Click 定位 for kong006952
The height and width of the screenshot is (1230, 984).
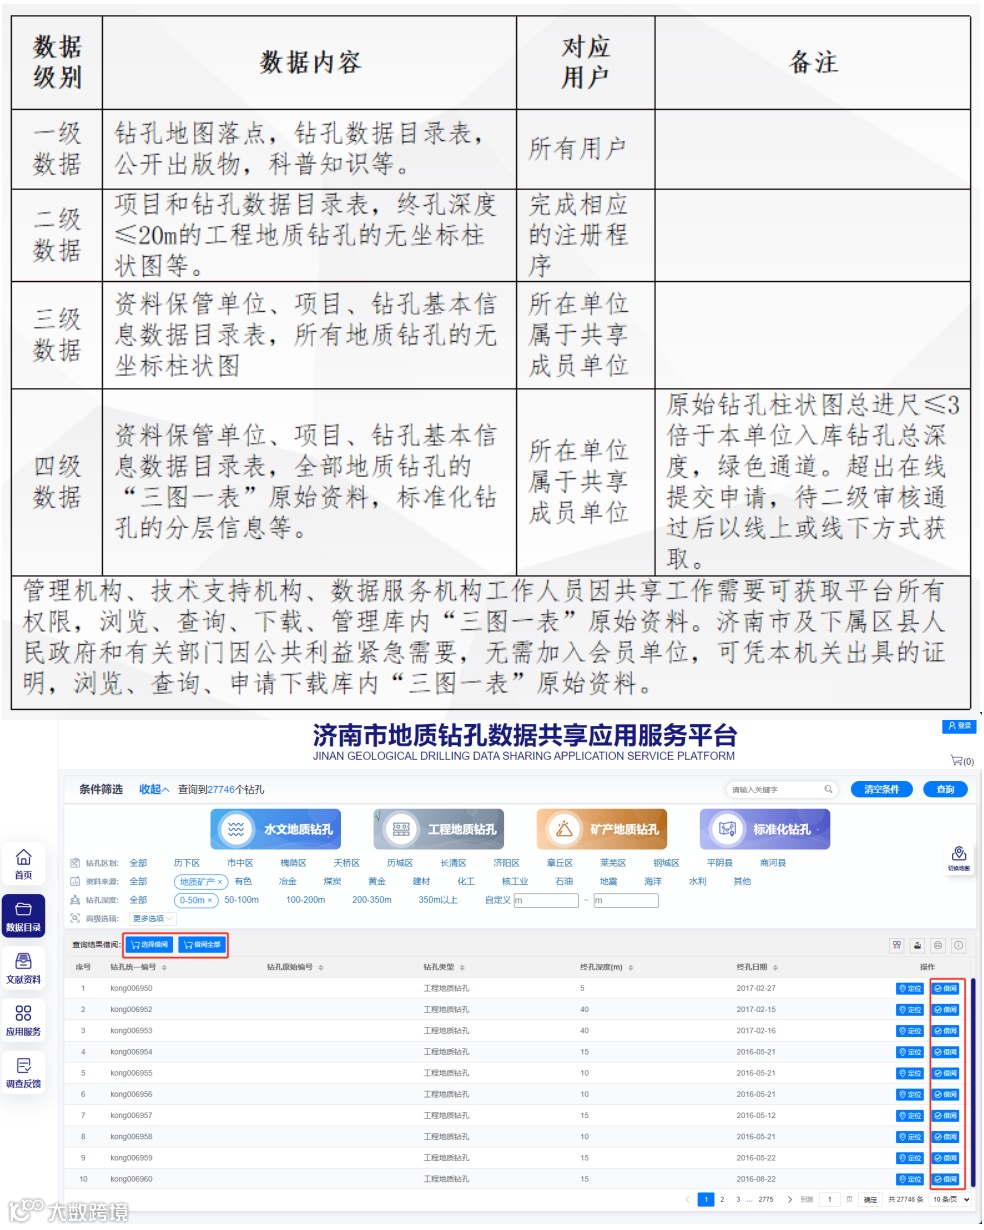910,1010
